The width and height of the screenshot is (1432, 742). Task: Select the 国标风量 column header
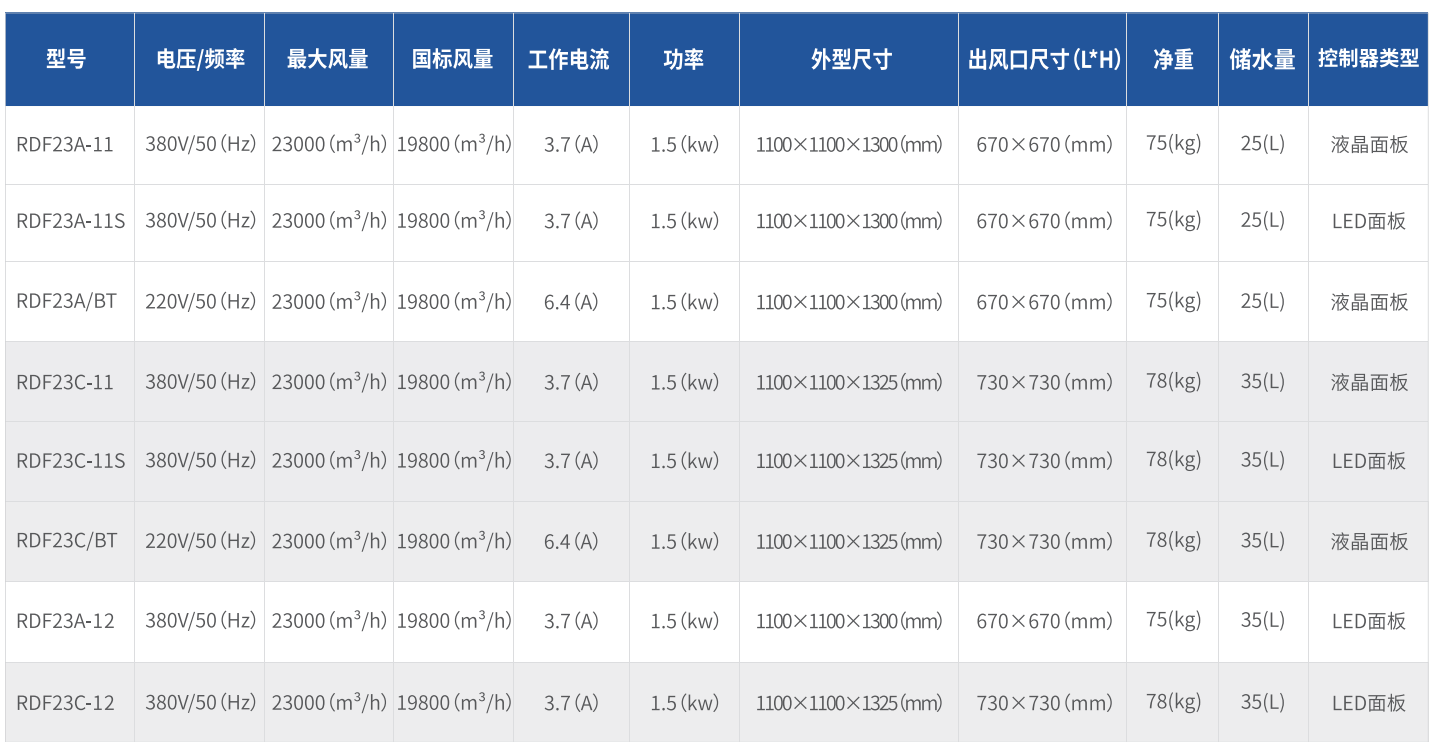pos(453,59)
